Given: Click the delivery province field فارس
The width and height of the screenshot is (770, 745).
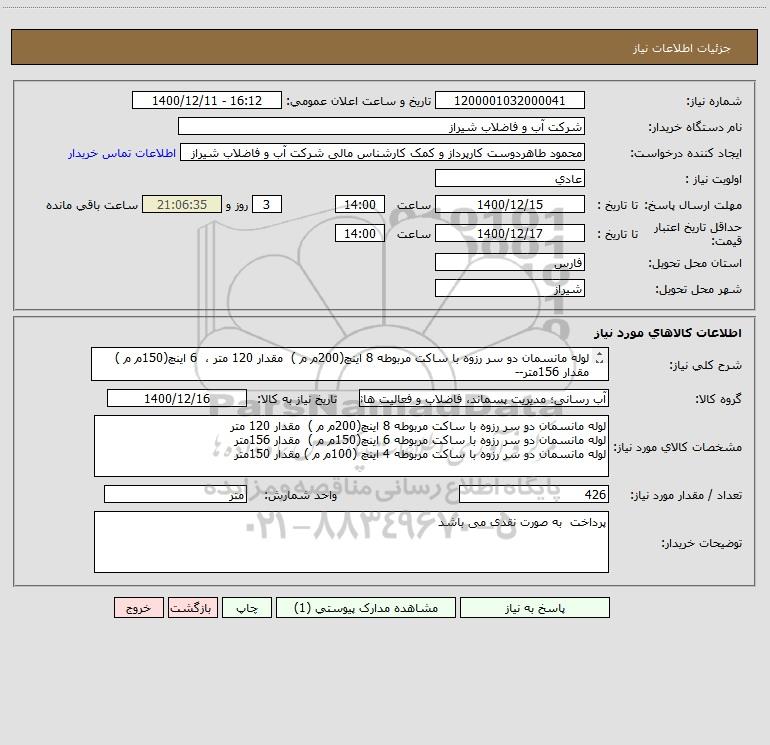Looking at the screenshot, I should pyautogui.click(x=510, y=262).
